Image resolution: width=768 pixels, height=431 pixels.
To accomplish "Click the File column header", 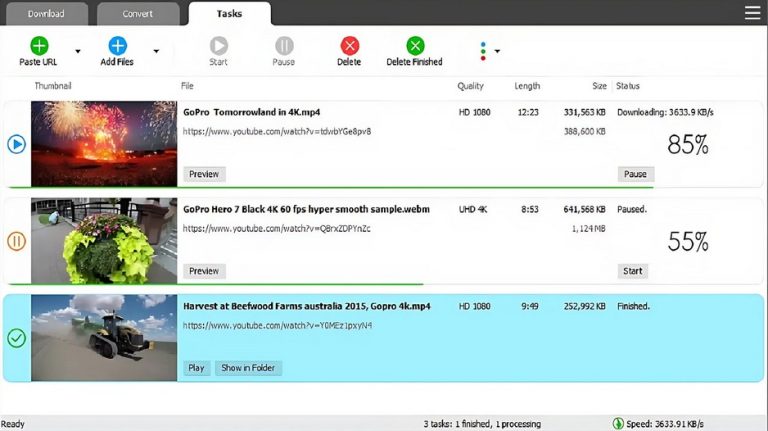I will [x=187, y=86].
